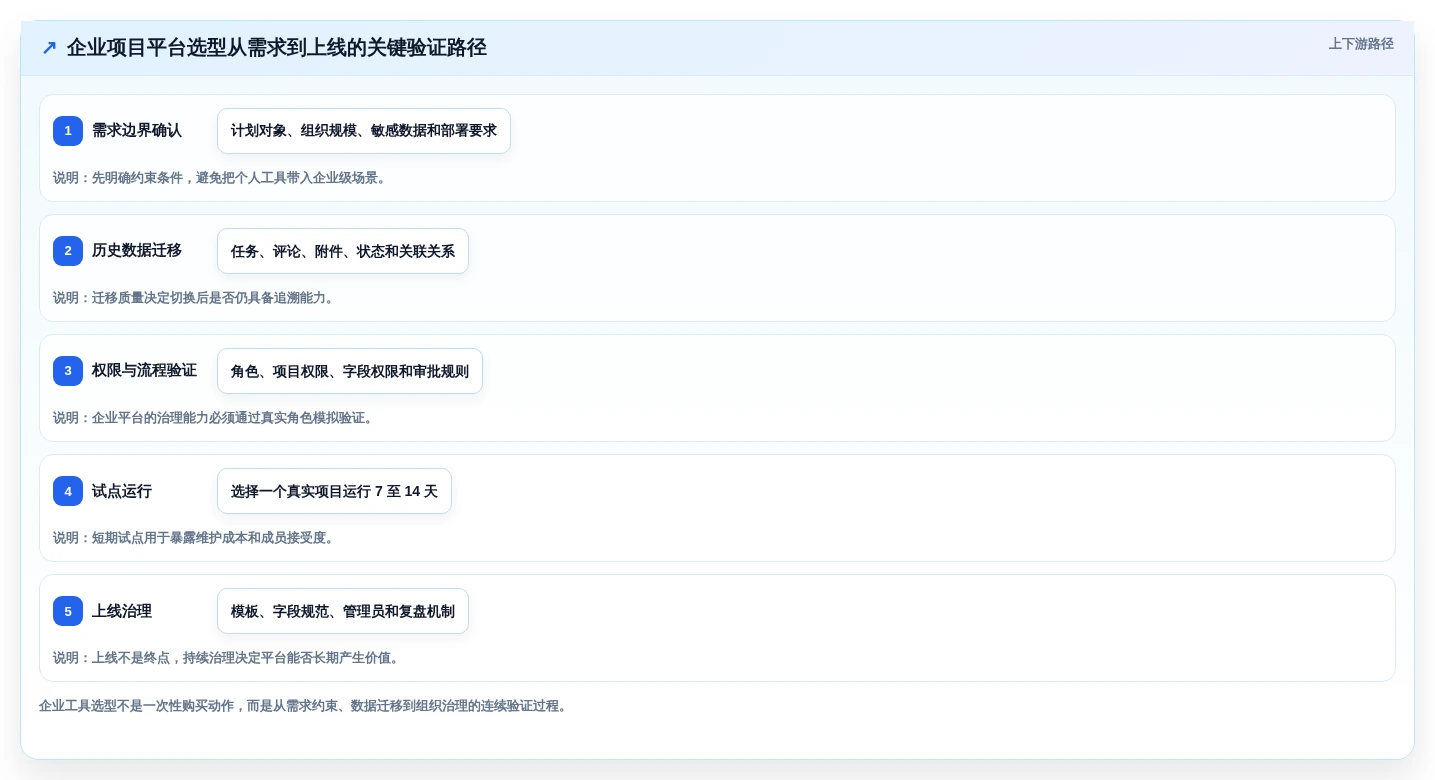Select the 试点运行 step title
1435x780 pixels.
122,491
